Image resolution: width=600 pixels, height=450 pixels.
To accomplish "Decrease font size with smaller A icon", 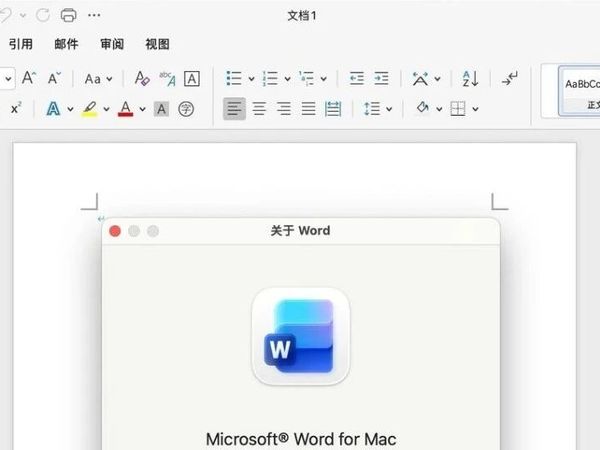I will 54,78.
